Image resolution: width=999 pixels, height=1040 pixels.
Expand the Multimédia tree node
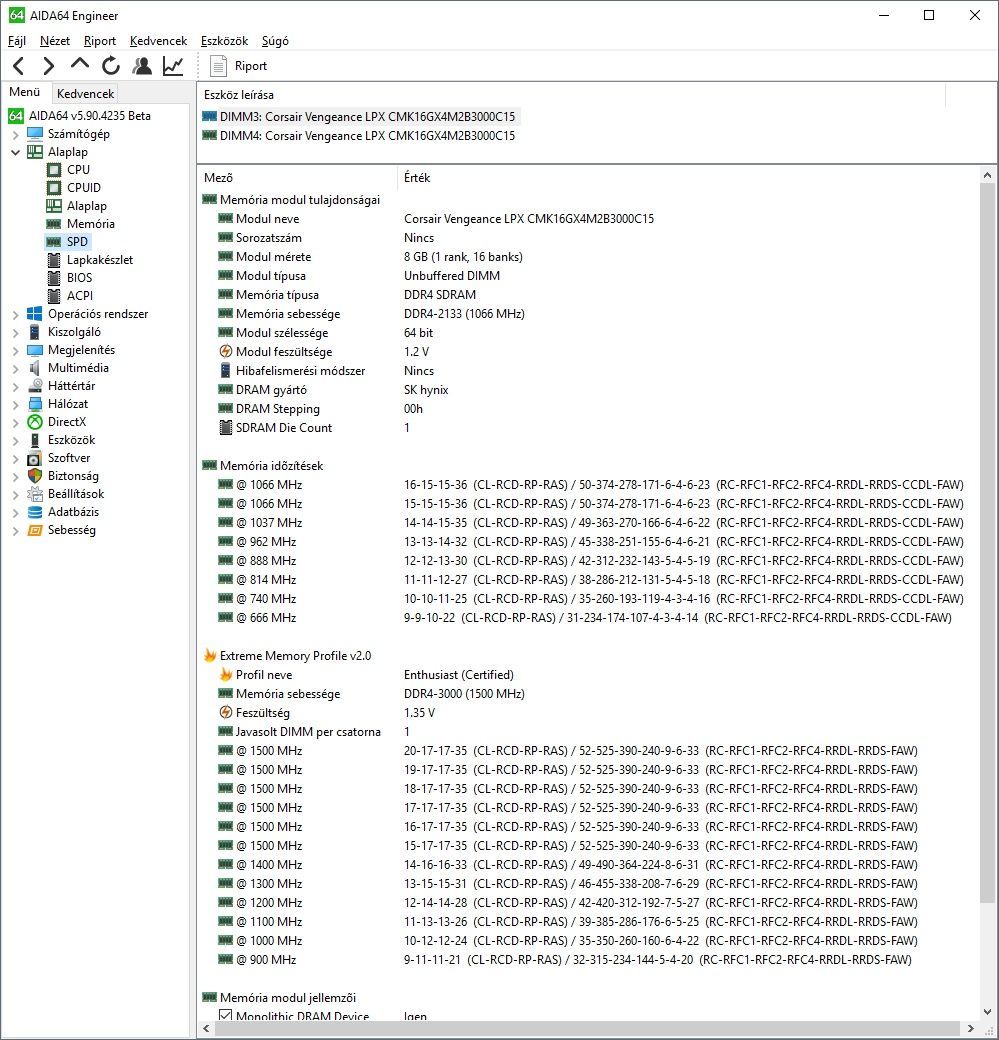tap(15, 367)
